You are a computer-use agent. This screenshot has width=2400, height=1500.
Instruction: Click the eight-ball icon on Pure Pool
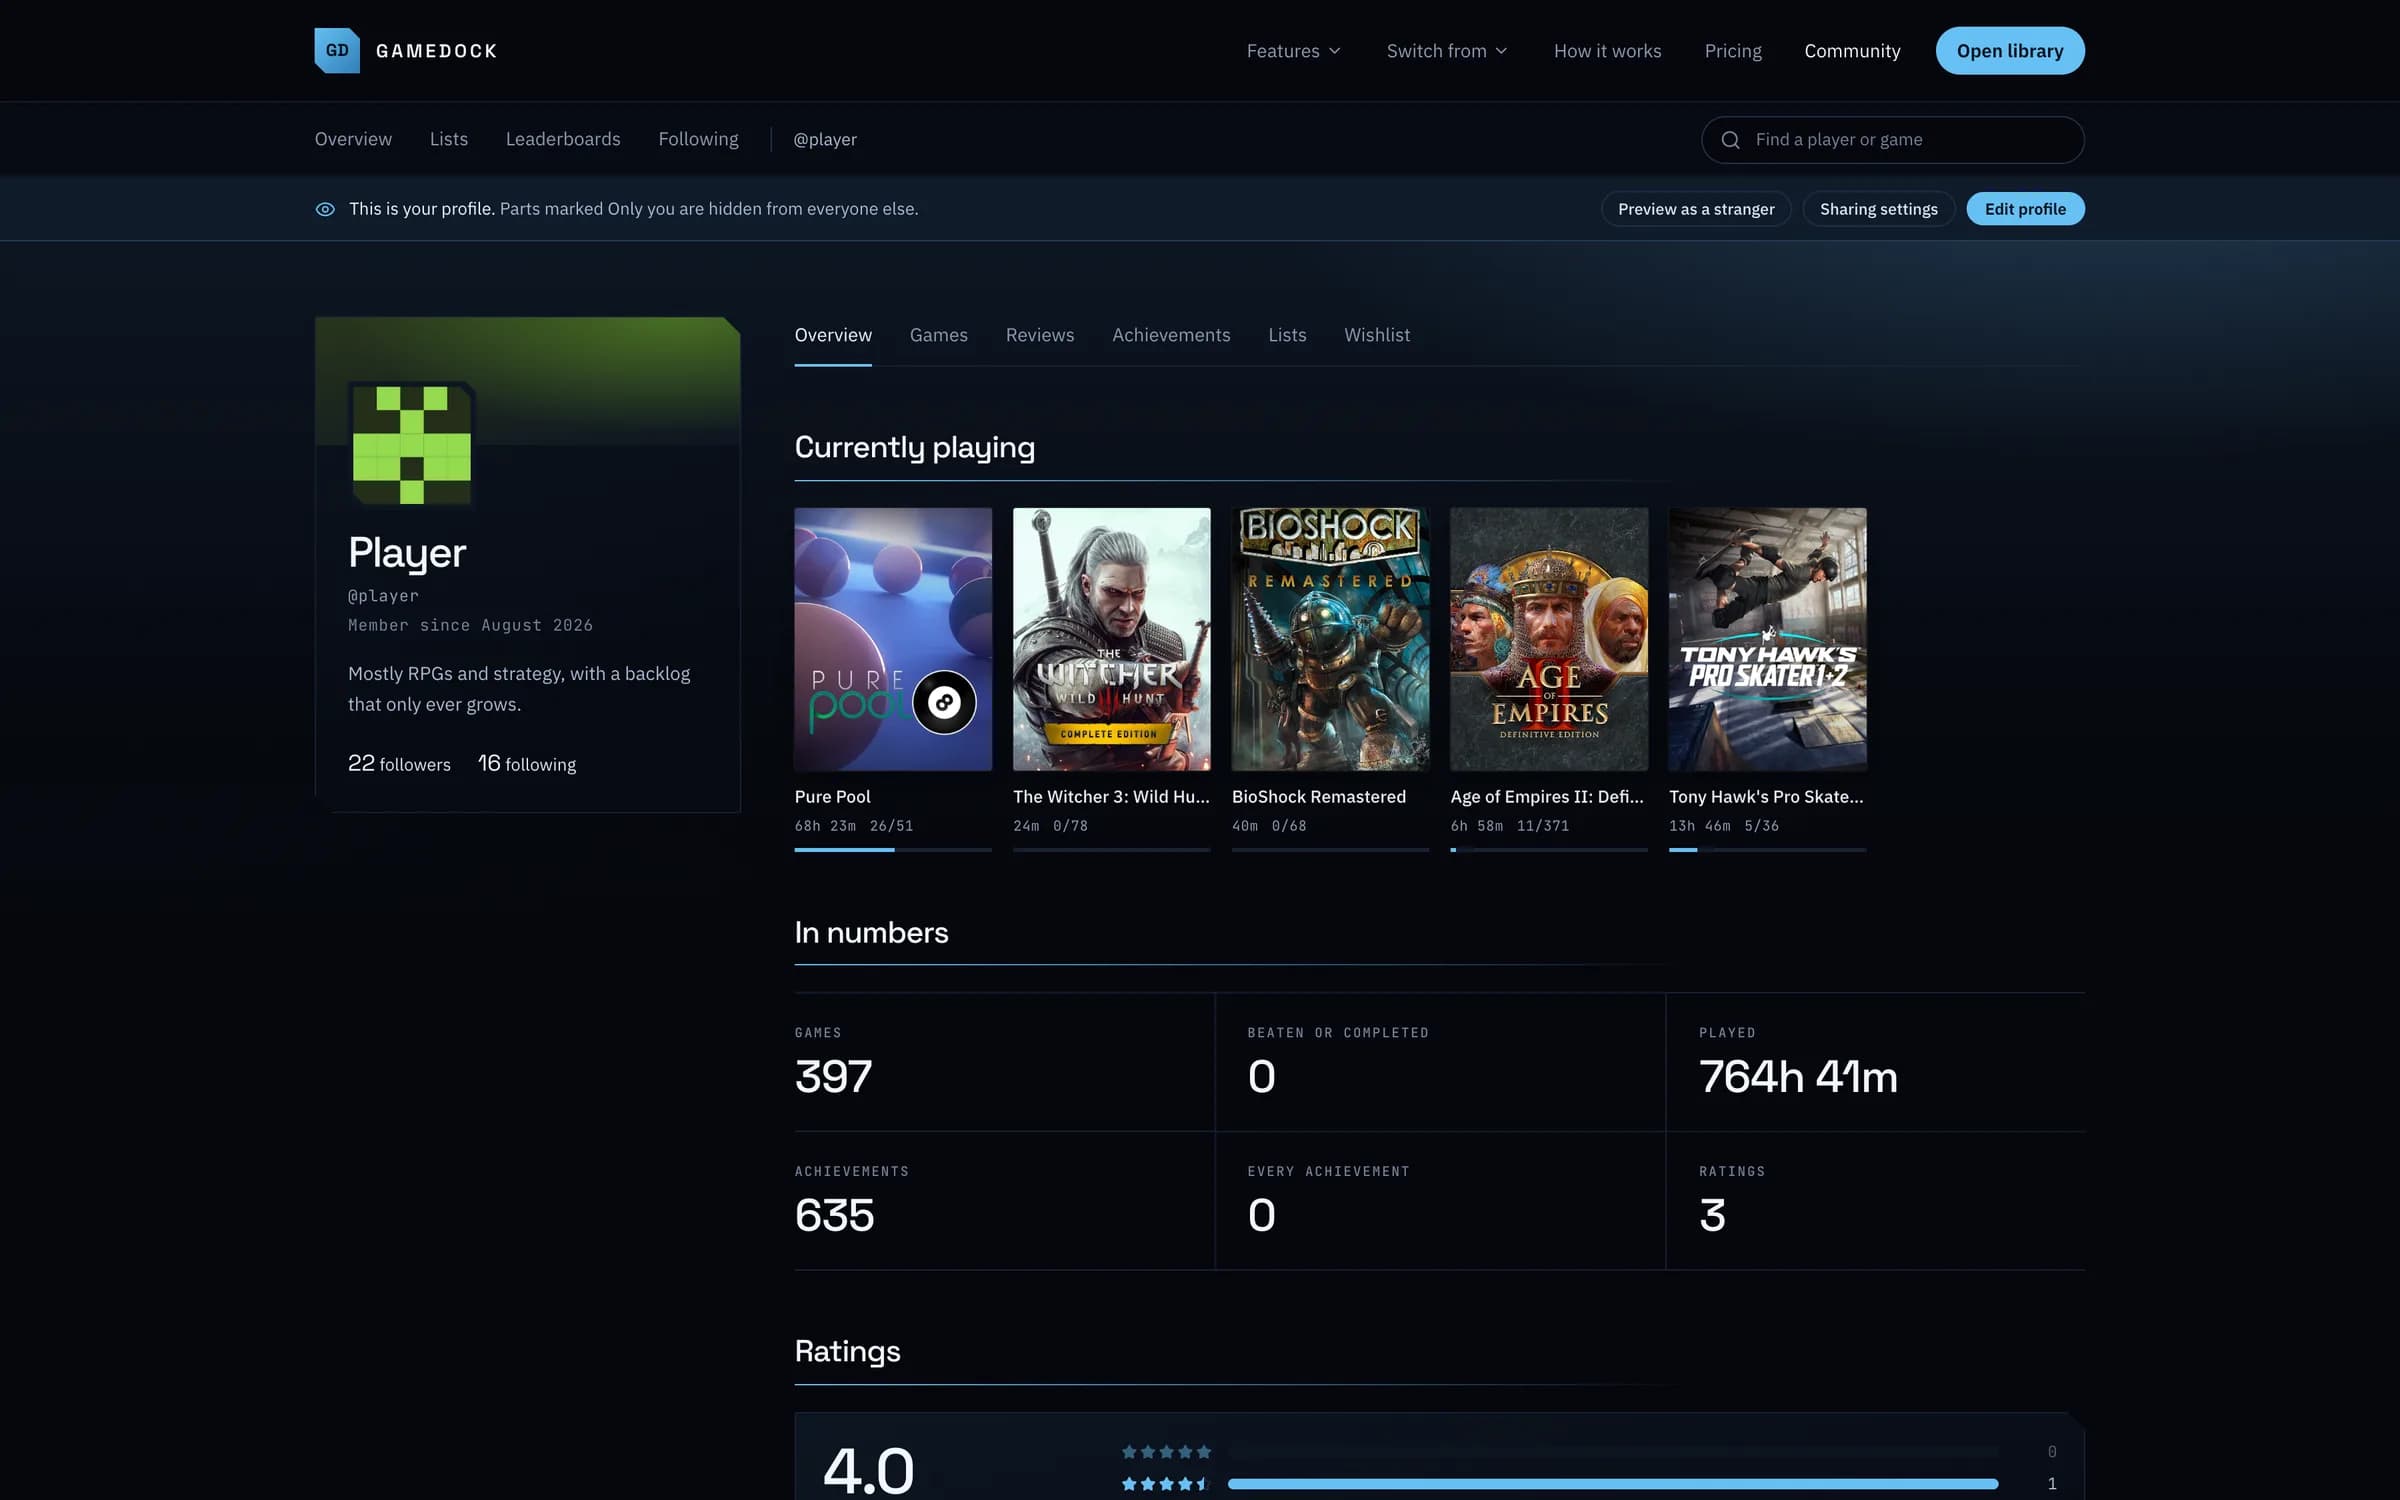944,702
